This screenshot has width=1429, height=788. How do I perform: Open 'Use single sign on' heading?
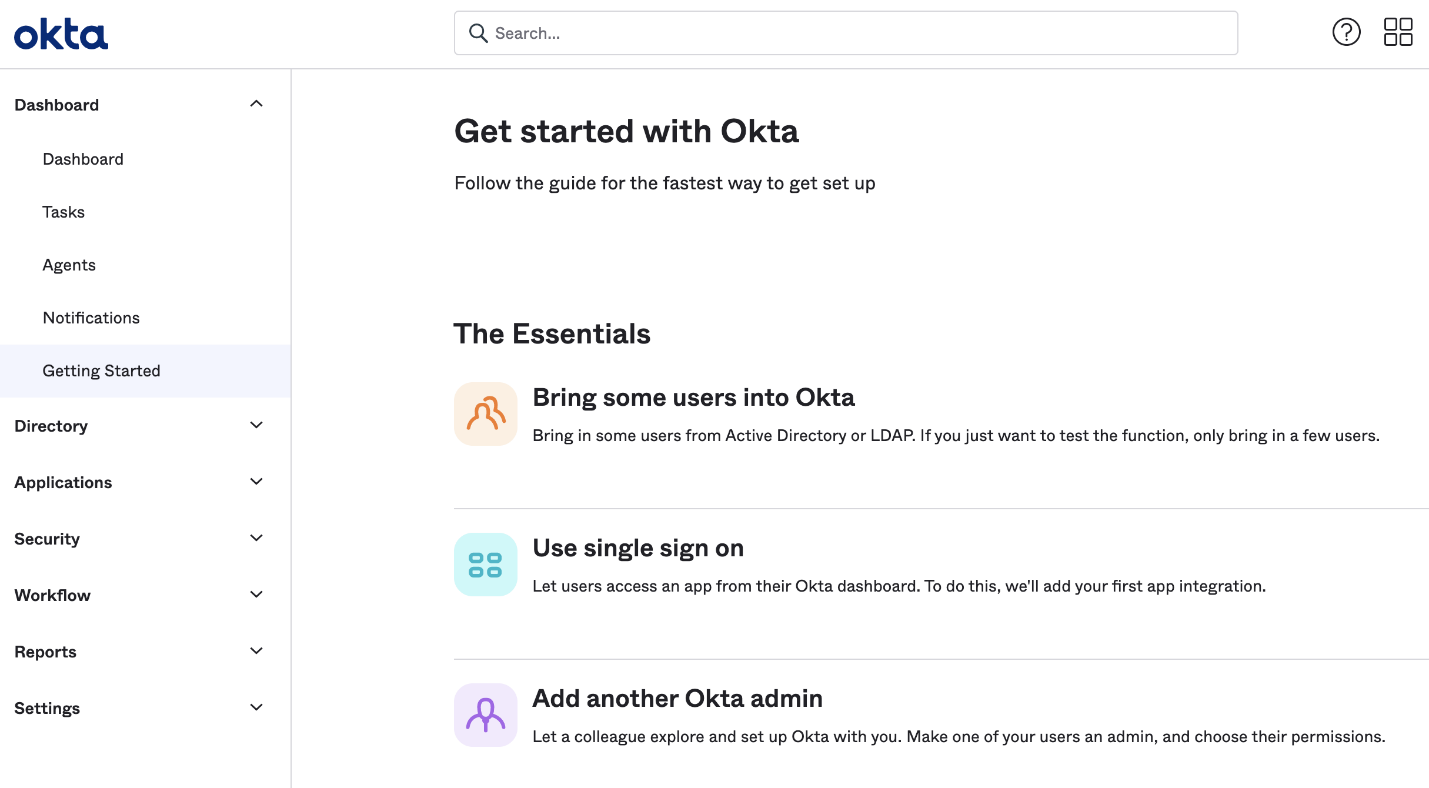(x=638, y=548)
